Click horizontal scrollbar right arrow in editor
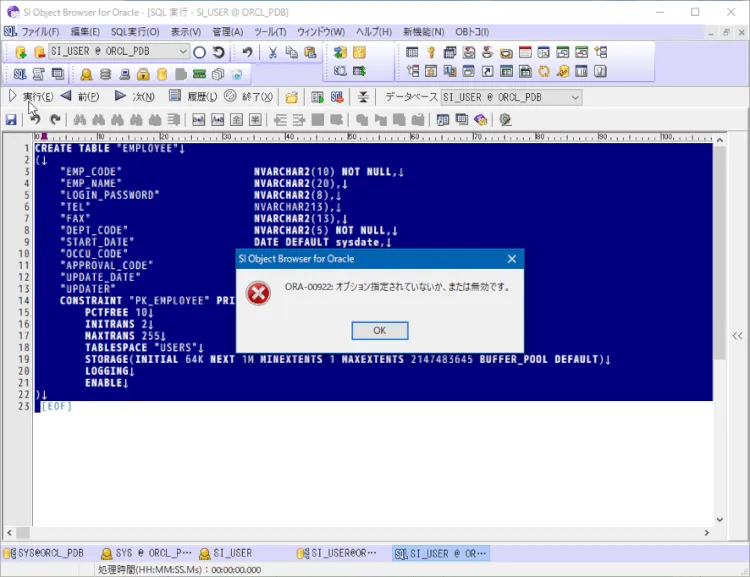The height and width of the screenshot is (577, 750). pyautogui.click(x=706, y=533)
